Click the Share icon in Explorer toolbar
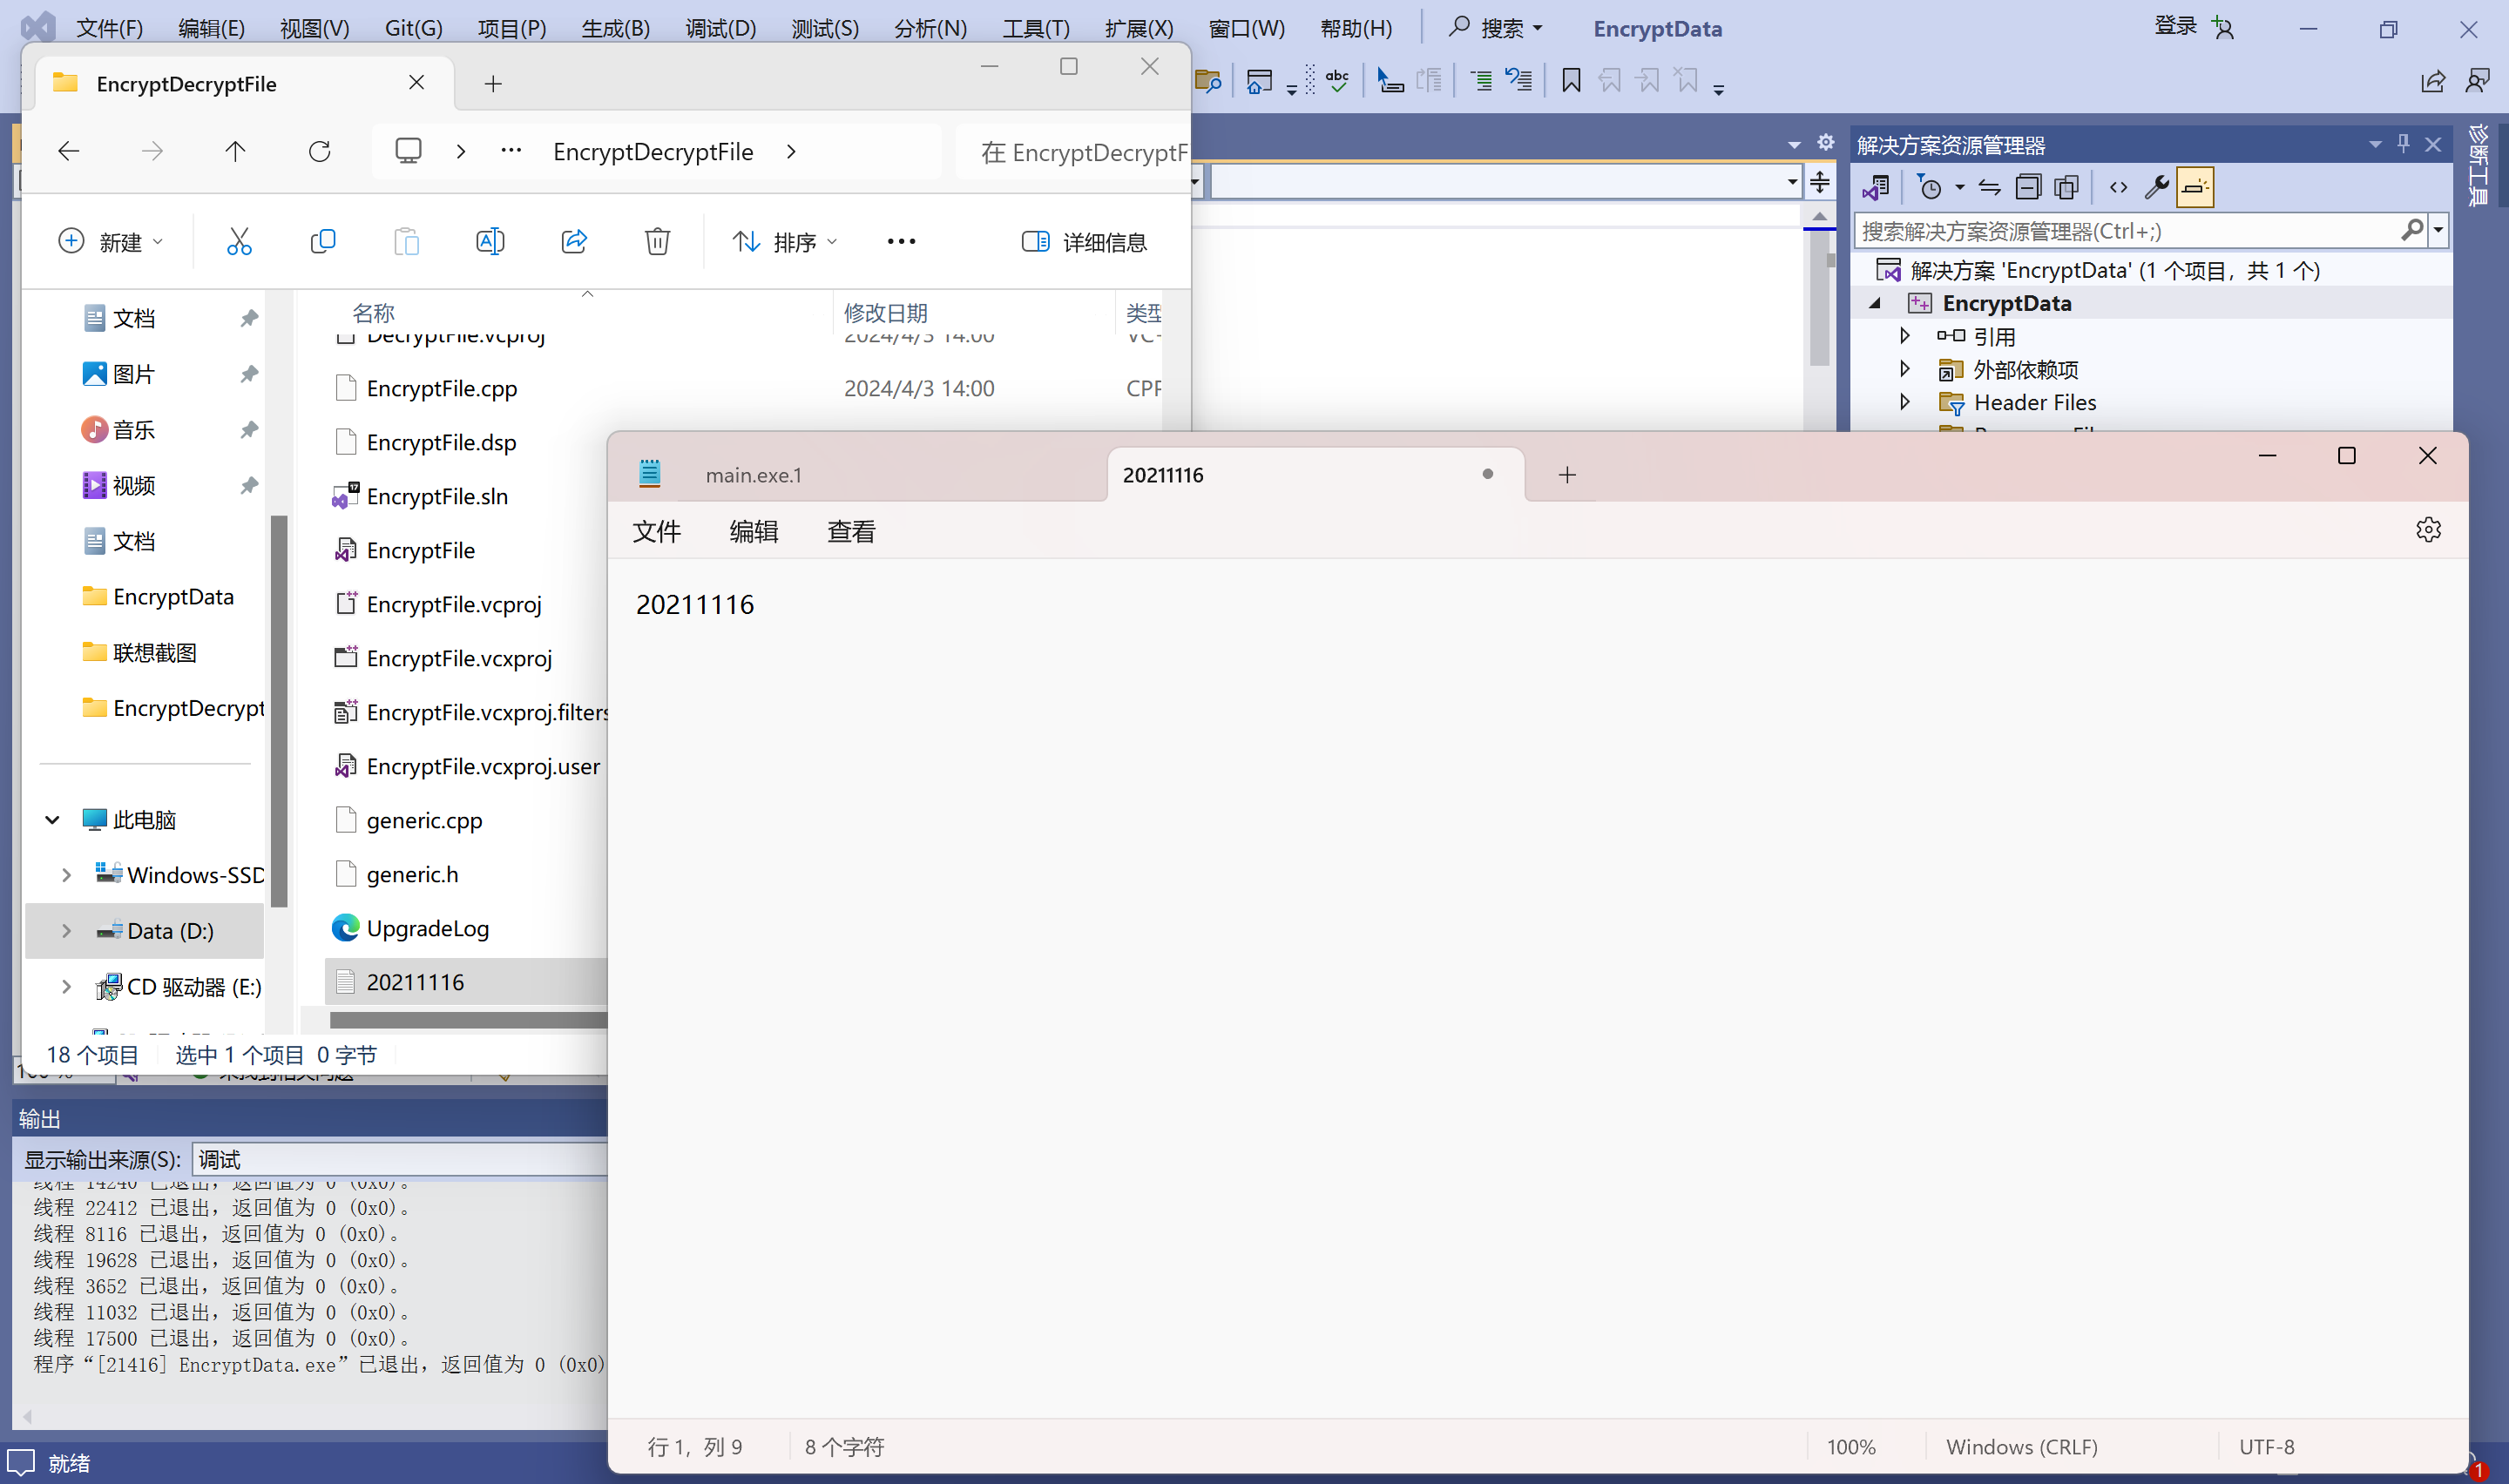Viewport: 2509px width, 1484px height. [x=574, y=242]
